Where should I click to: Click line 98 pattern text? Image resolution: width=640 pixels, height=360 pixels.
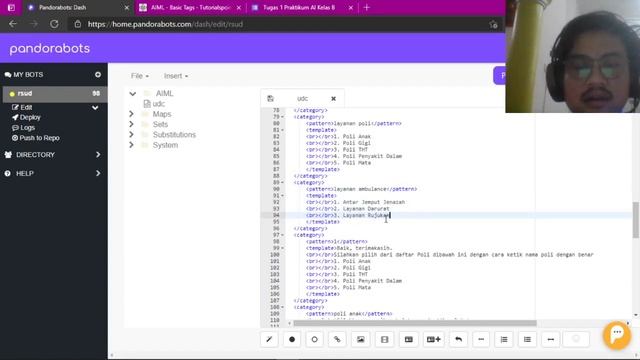(337, 242)
